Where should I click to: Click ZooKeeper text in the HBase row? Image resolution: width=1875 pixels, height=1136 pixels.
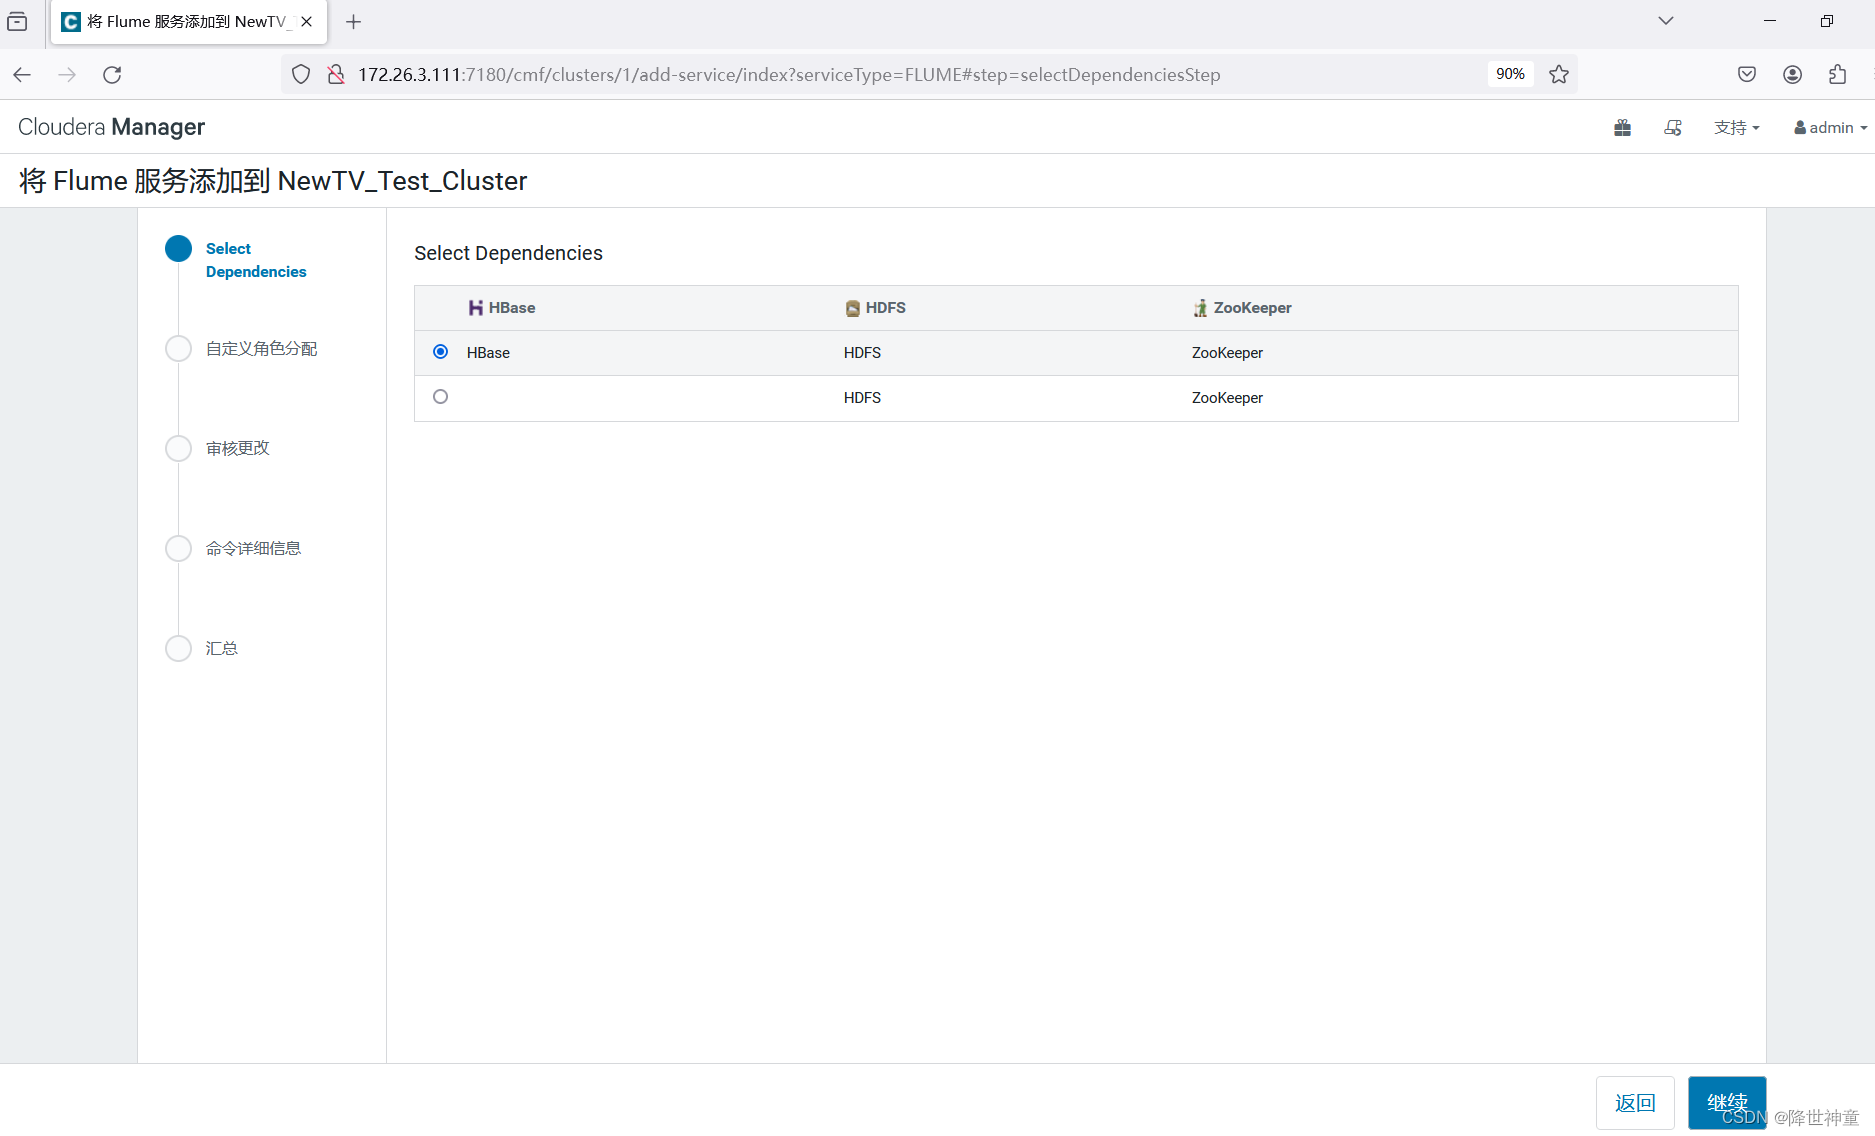(x=1227, y=353)
